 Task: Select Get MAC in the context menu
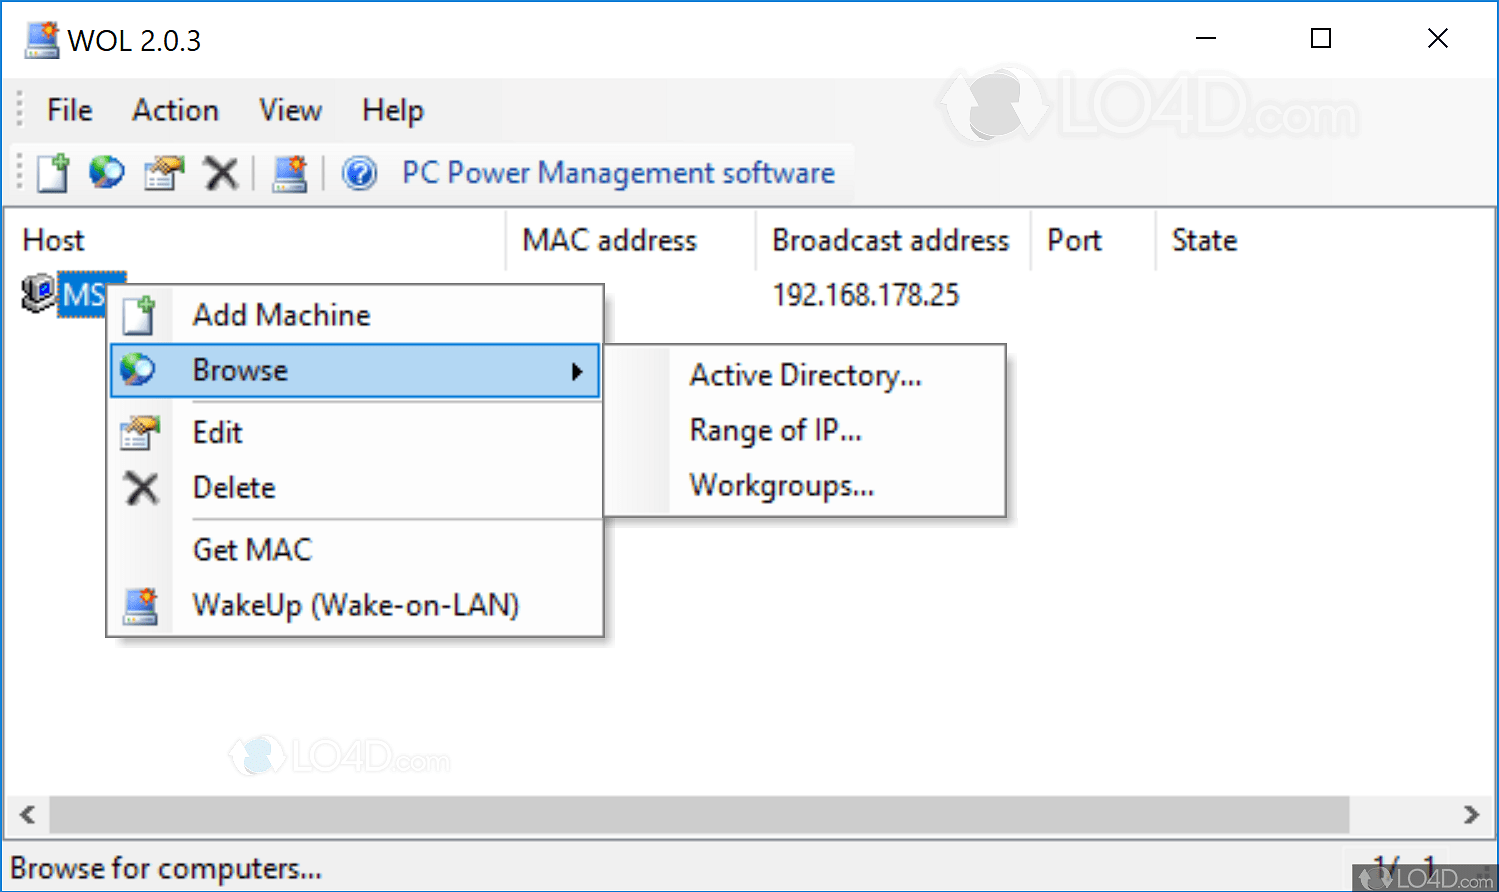pos(355,550)
